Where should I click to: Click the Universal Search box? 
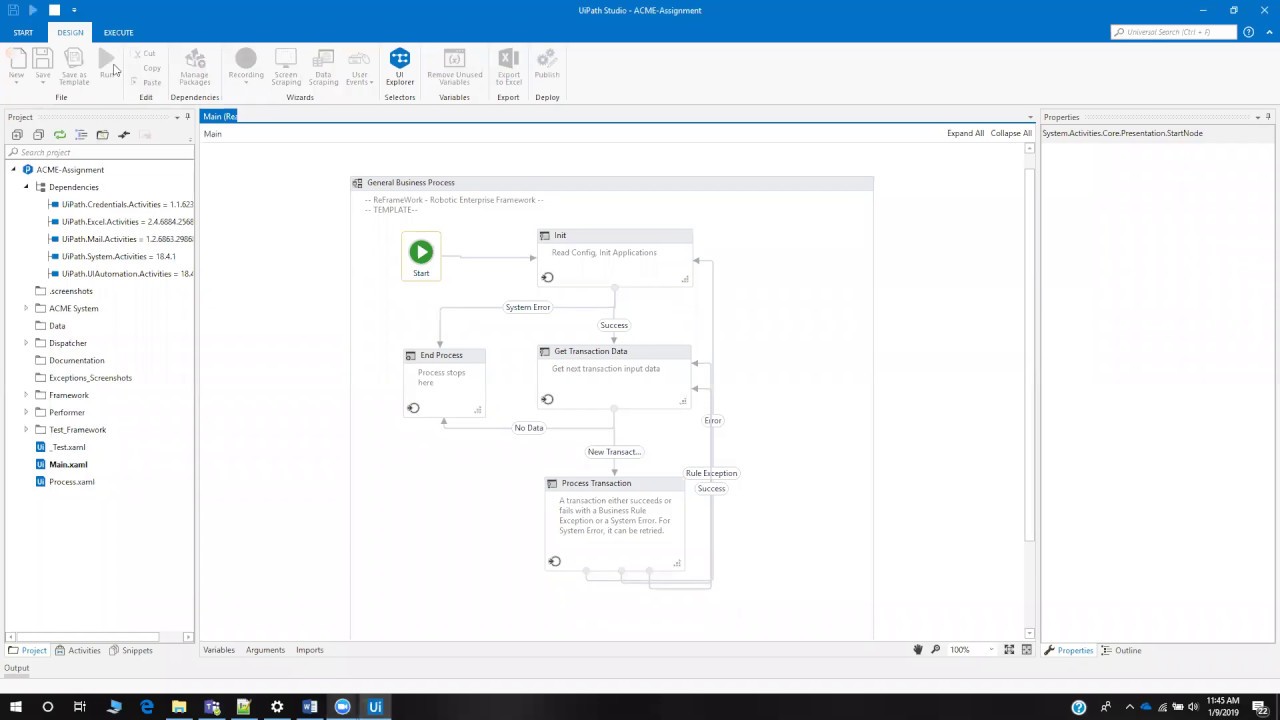(1174, 32)
